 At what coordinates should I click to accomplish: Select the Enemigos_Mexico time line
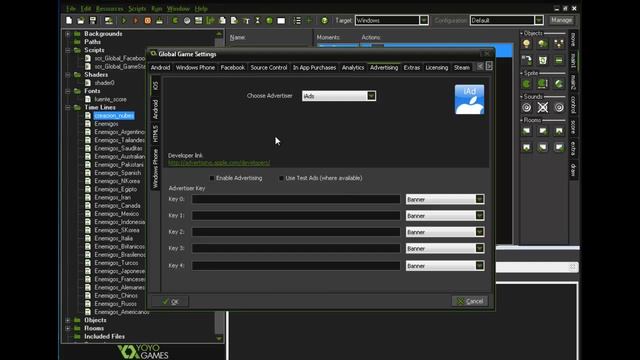pos(117,214)
